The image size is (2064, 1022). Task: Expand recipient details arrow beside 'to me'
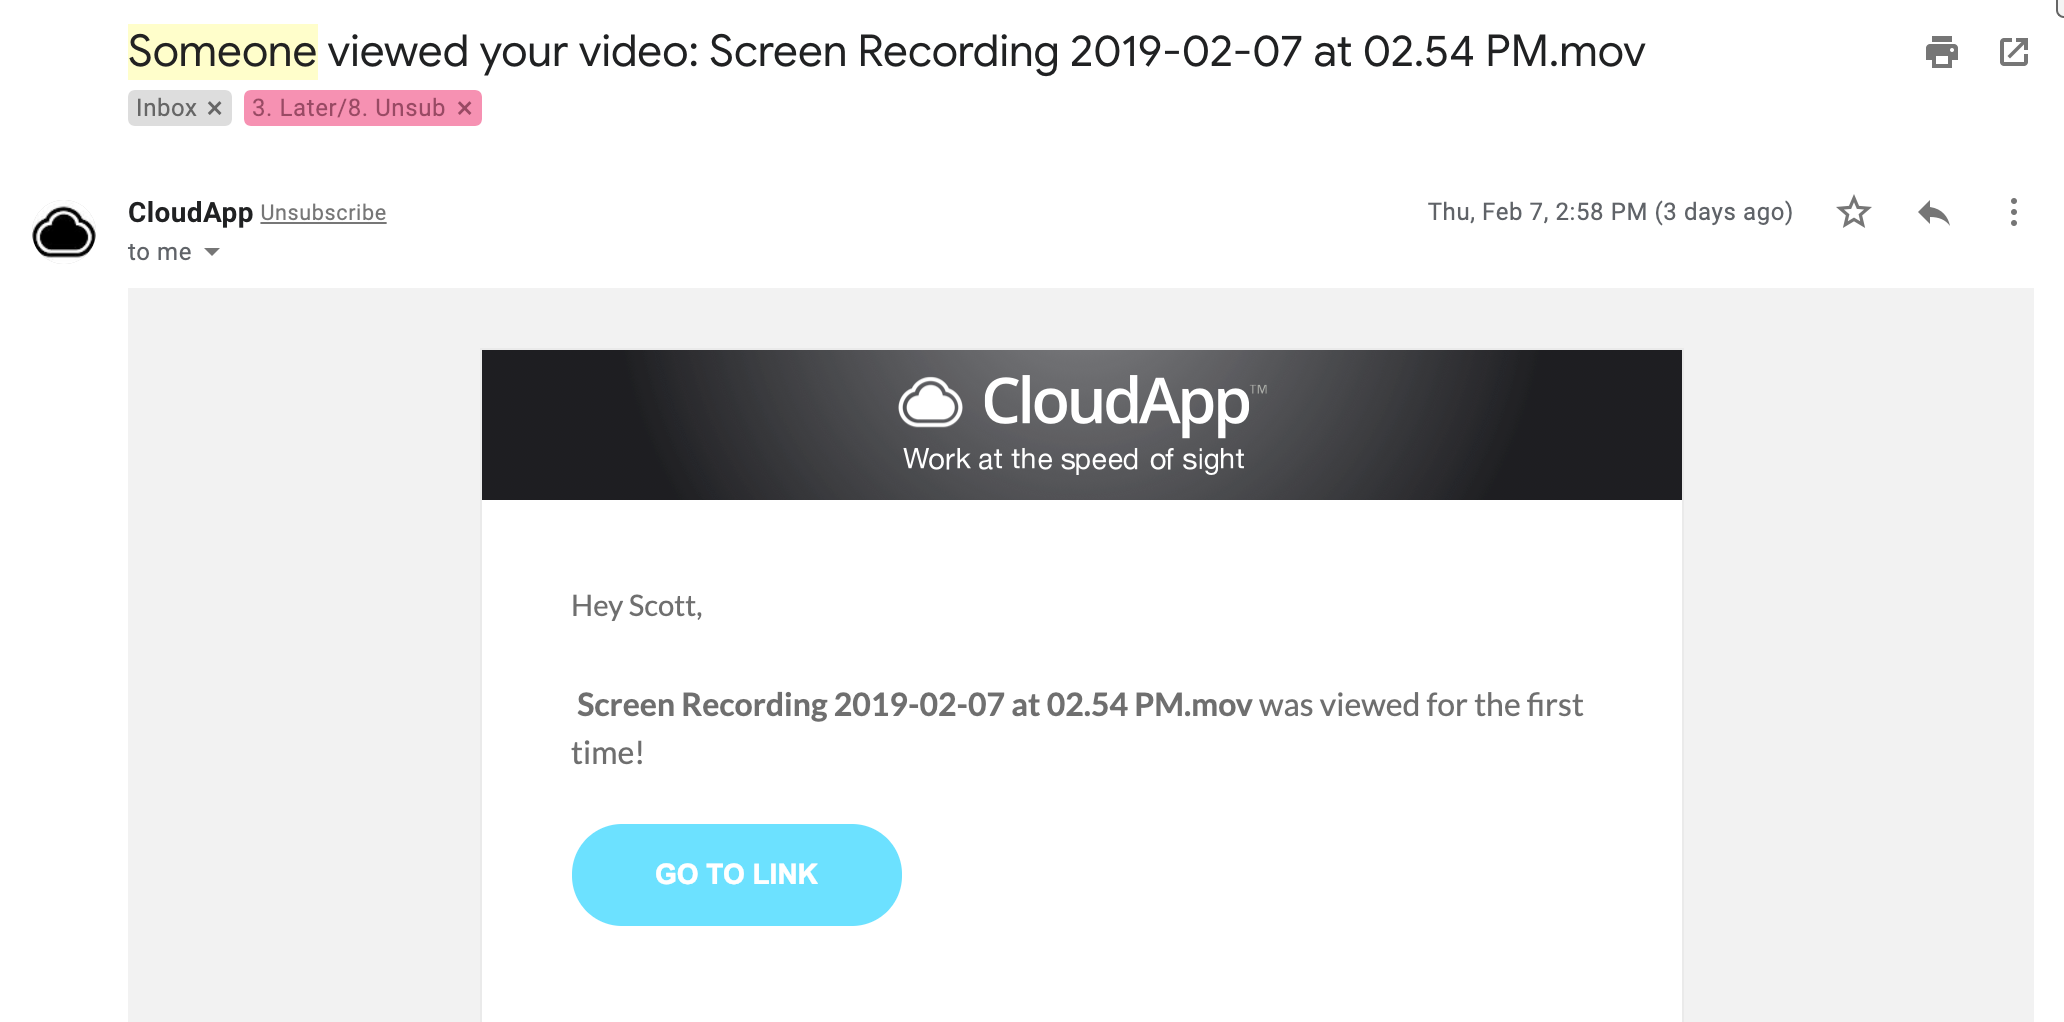[212, 252]
